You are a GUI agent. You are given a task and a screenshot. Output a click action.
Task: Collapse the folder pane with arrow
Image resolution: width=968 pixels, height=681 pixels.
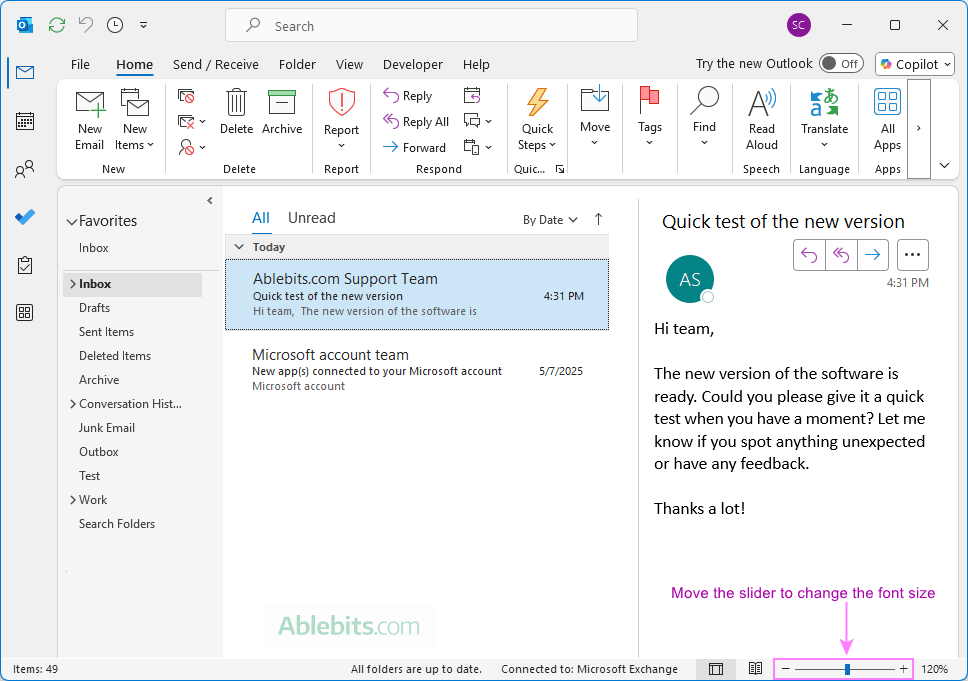(x=210, y=201)
